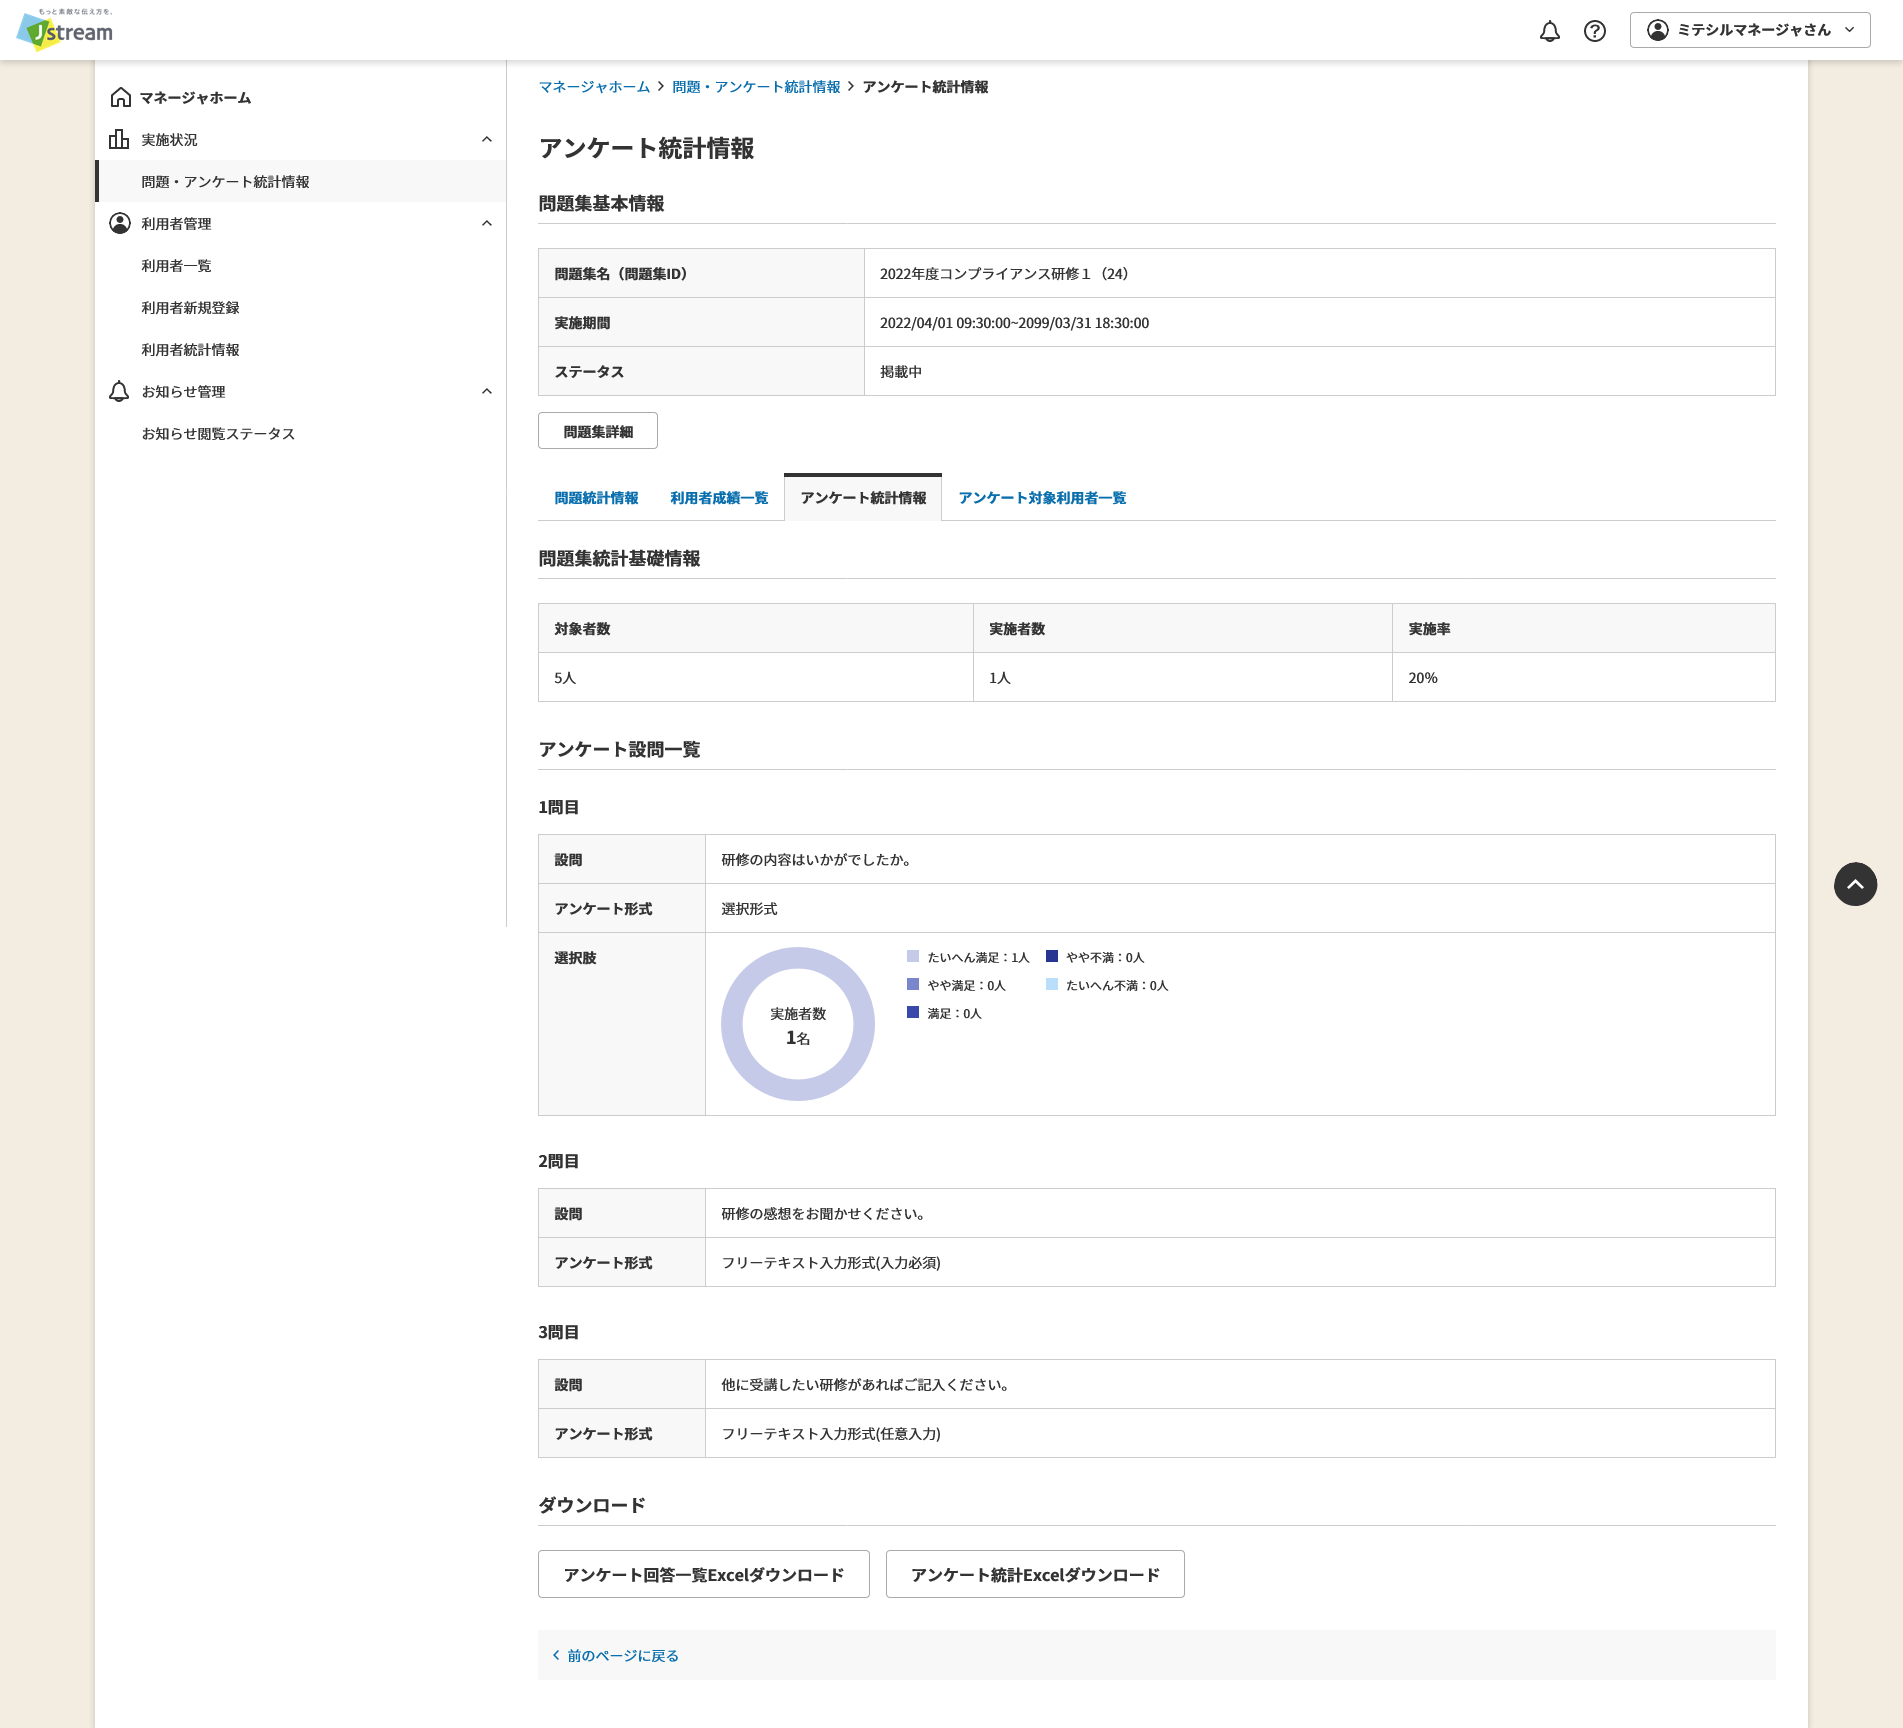Click the 前のページに戻る link
The height and width of the screenshot is (1728, 1903).
click(622, 1655)
